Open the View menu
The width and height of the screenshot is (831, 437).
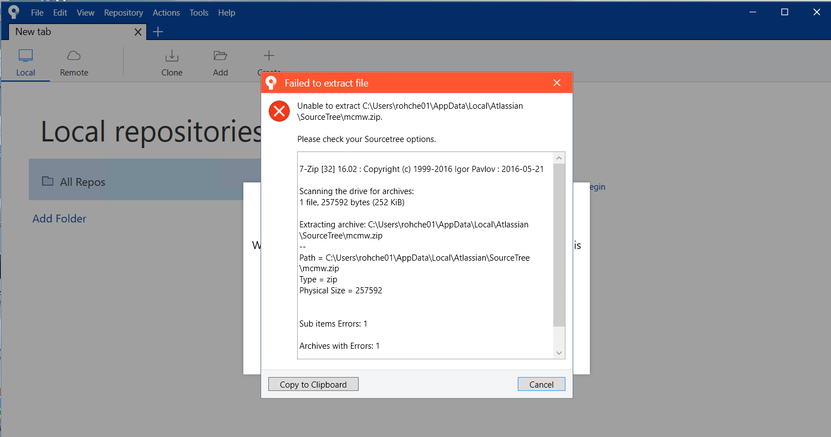85,13
